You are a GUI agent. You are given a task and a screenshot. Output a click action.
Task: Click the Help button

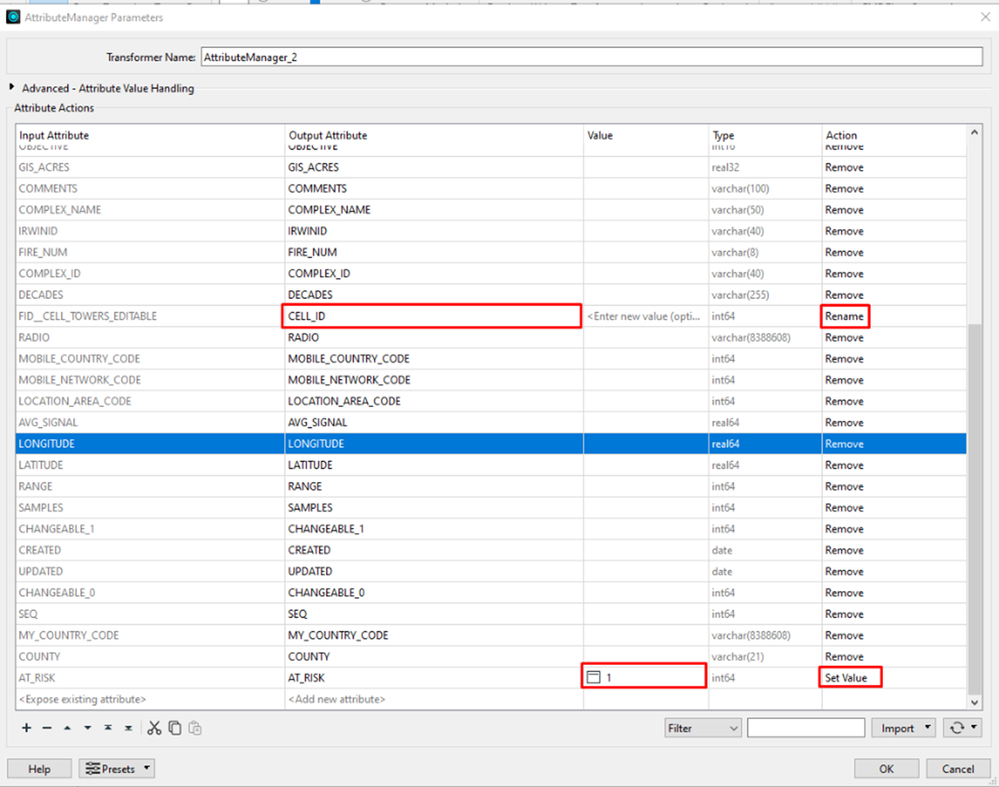39,769
